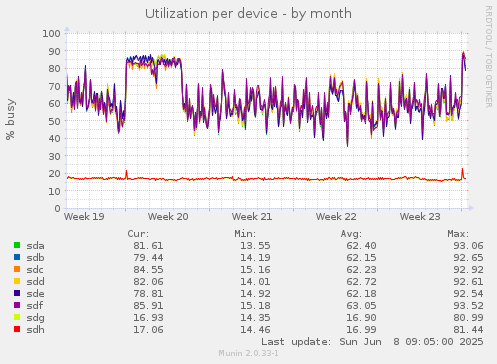Click the 'Cur:' column header
497x364 pixels.
pyautogui.click(x=138, y=234)
